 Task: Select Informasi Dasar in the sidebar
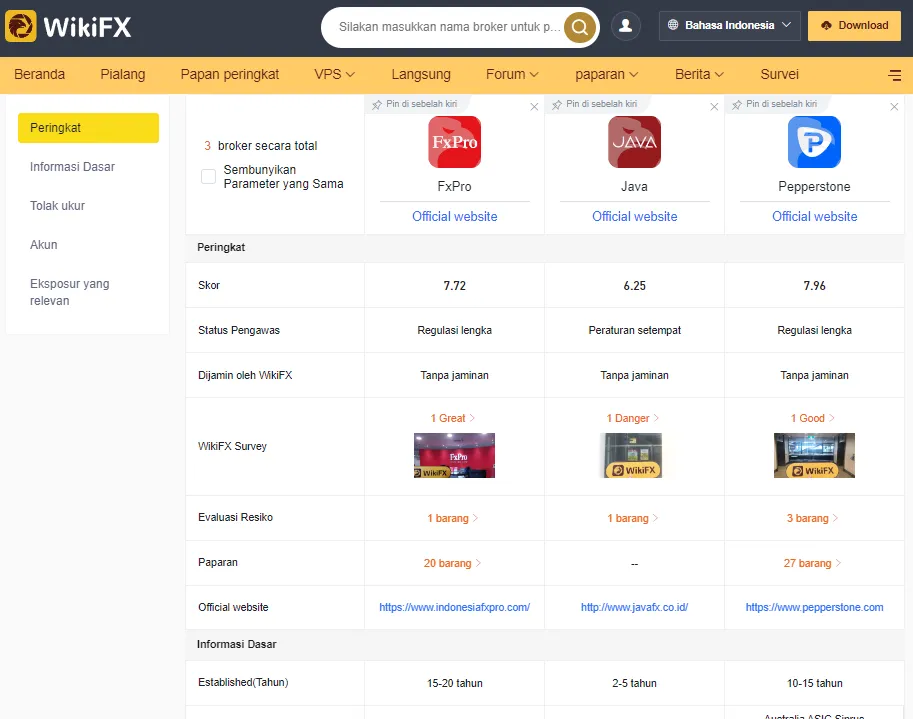72,167
